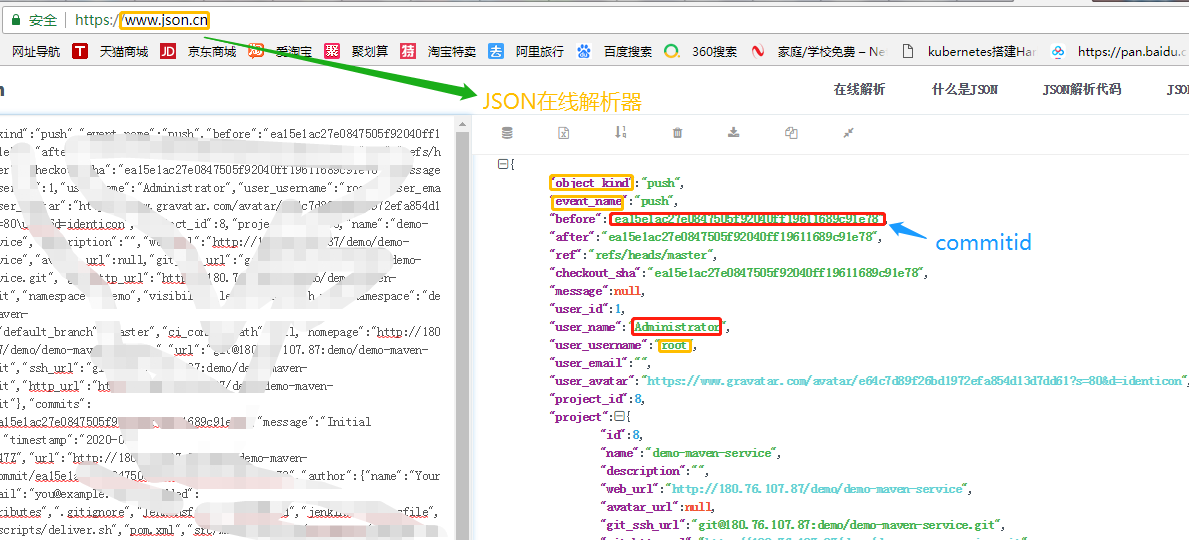The width and height of the screenshot is (1189, 540).
Task: Click the "project_id" key
Action: click(x=588, y=398)
